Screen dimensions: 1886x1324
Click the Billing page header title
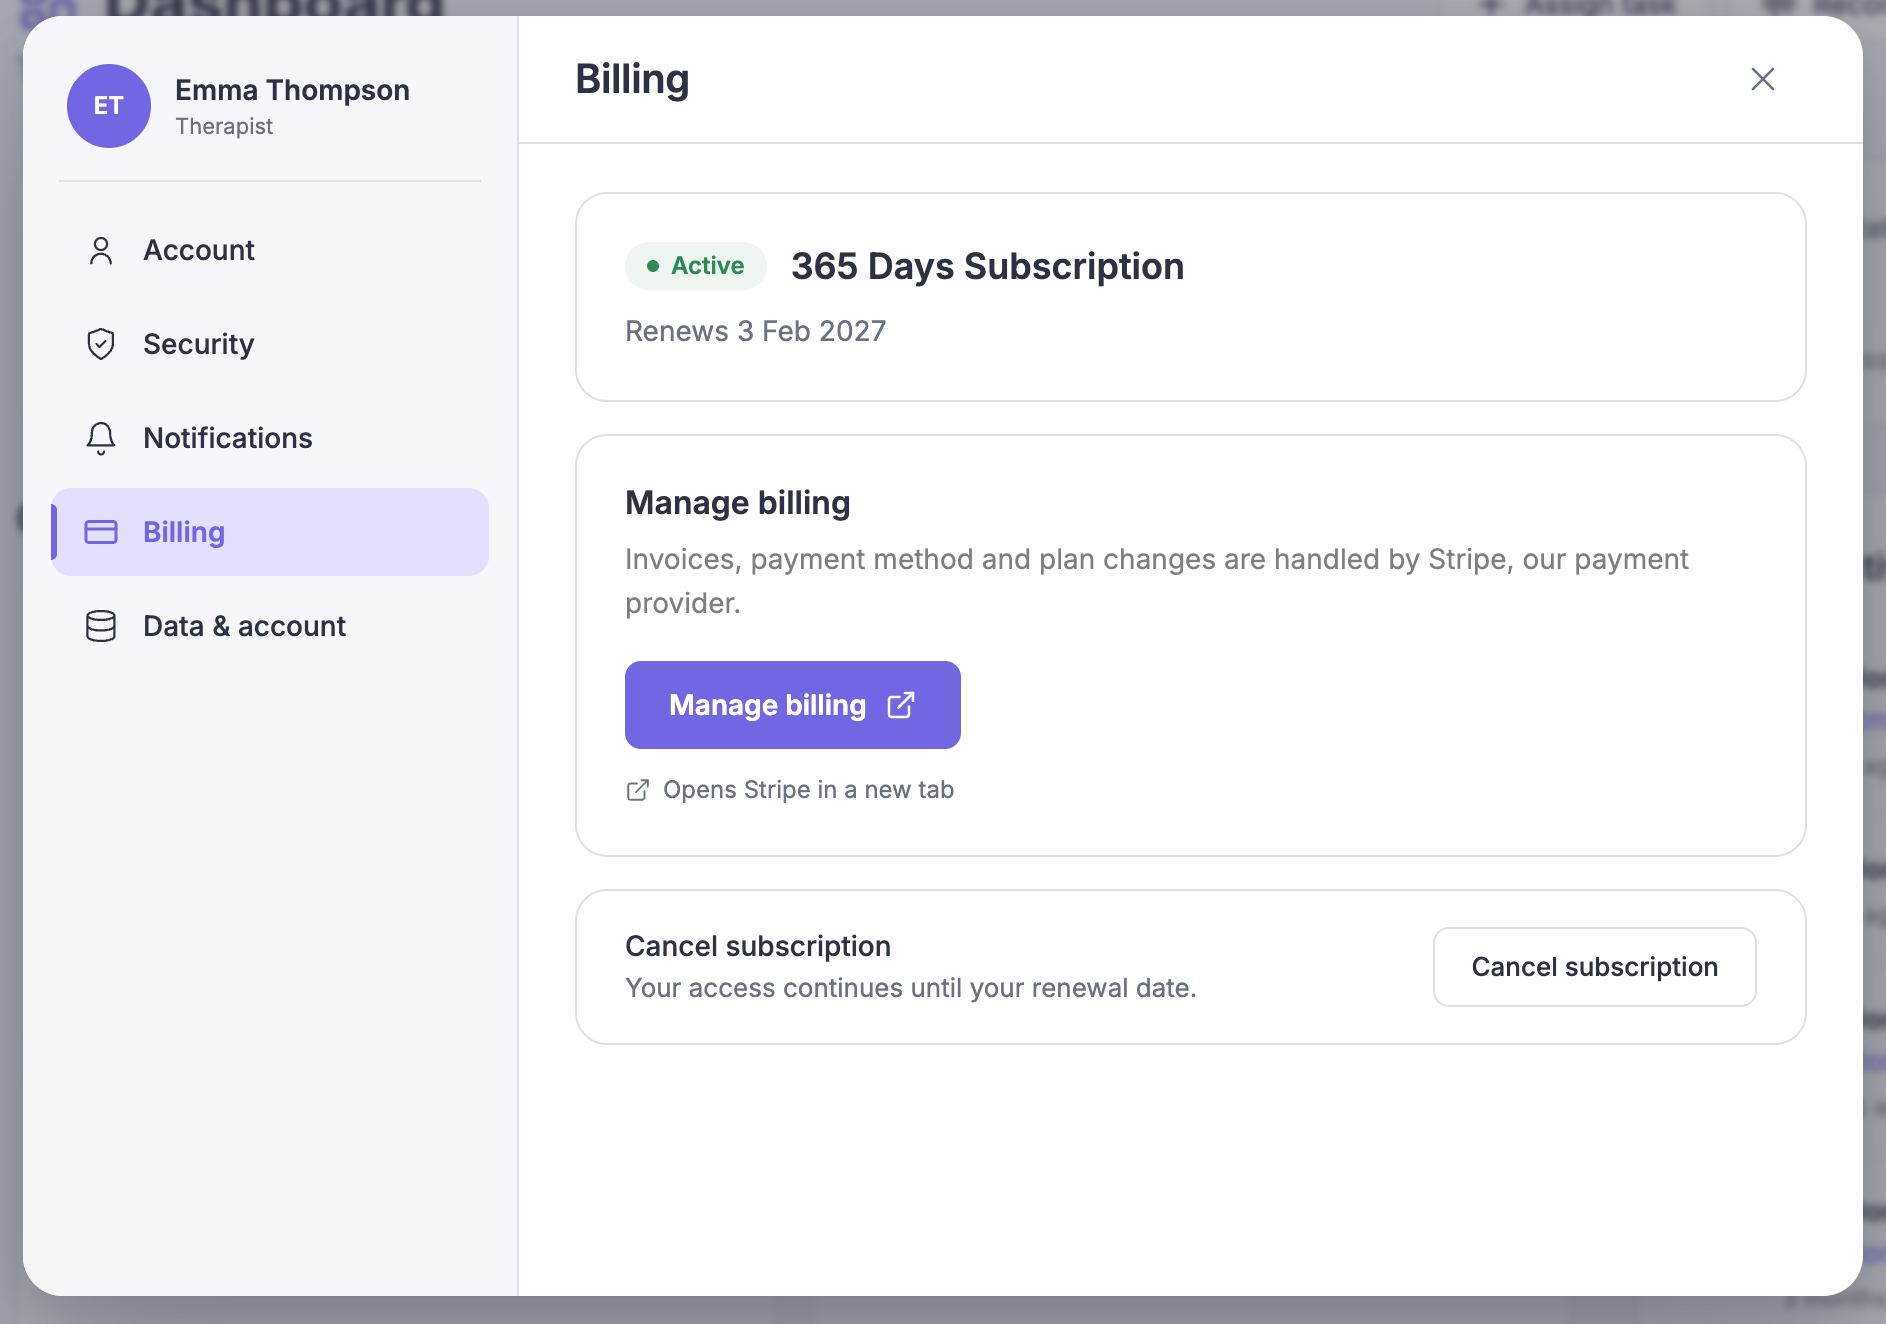(633, 80)
